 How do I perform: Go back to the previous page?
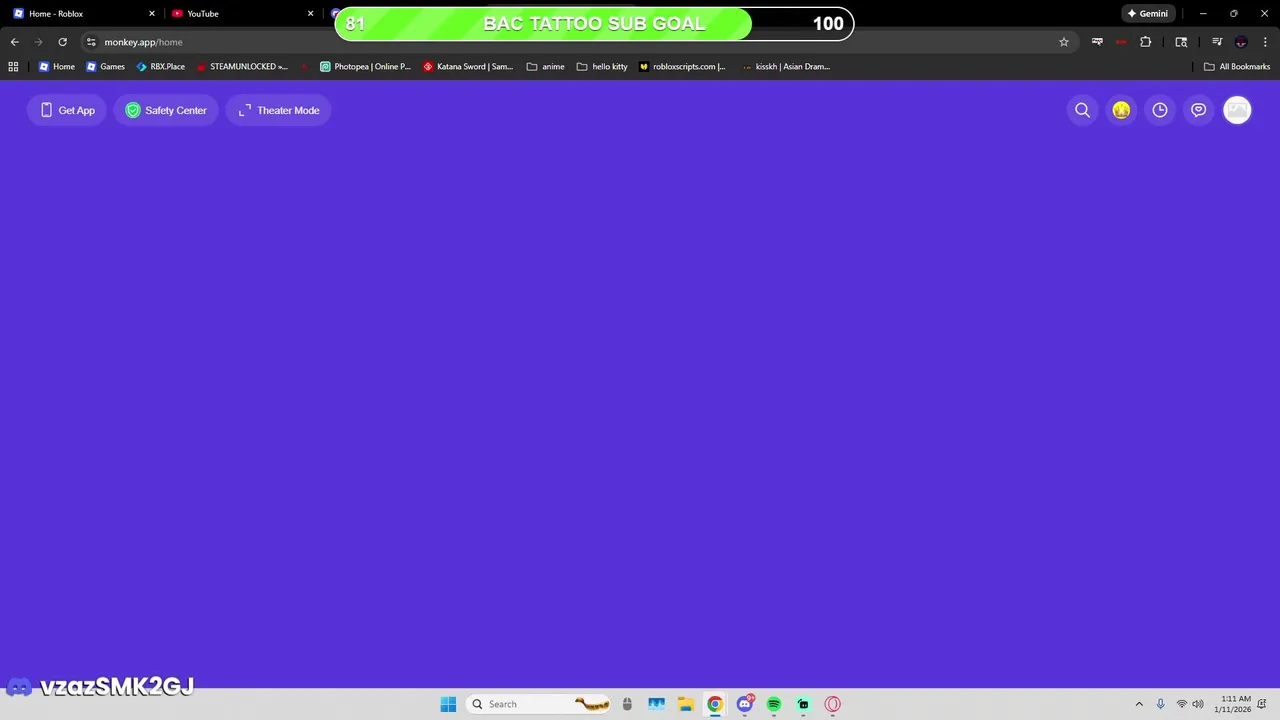coord(15,42)
